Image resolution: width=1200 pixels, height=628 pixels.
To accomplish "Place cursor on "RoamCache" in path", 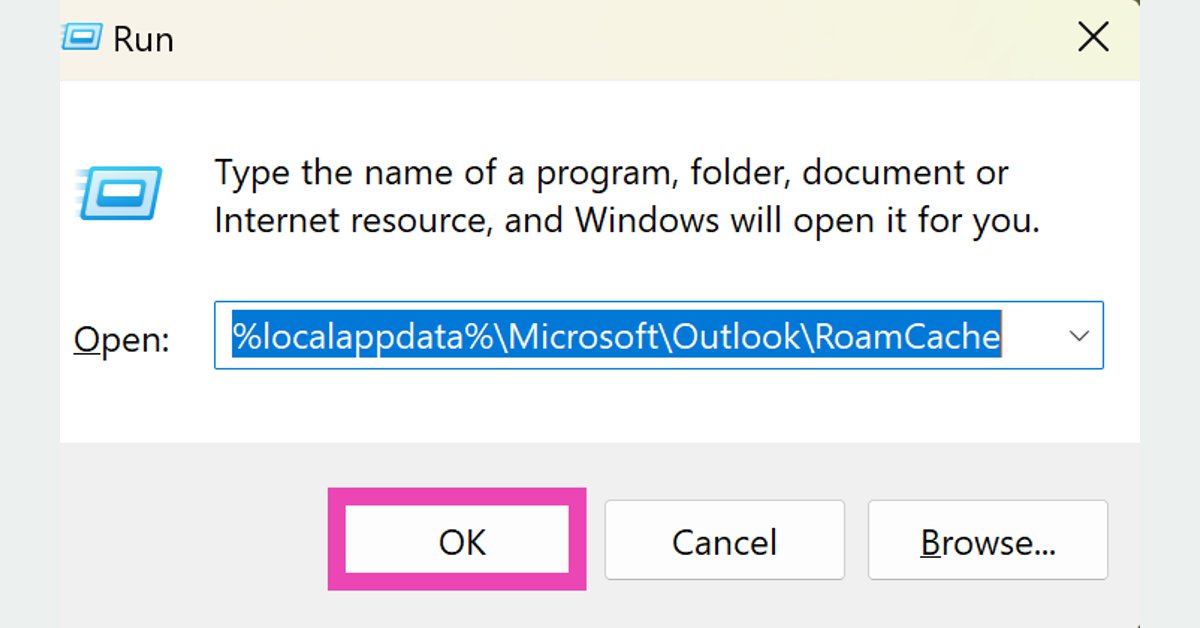I will pos(907,336).
